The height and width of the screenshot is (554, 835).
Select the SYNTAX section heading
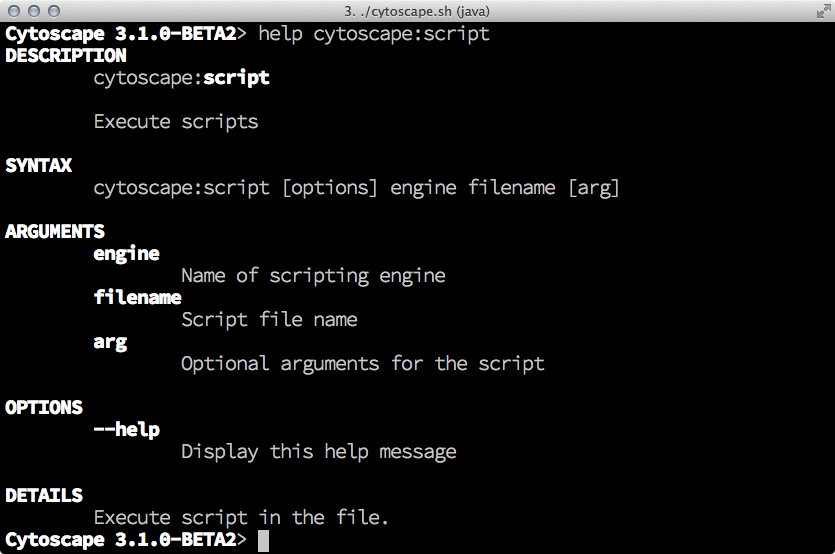pos(39,166)
